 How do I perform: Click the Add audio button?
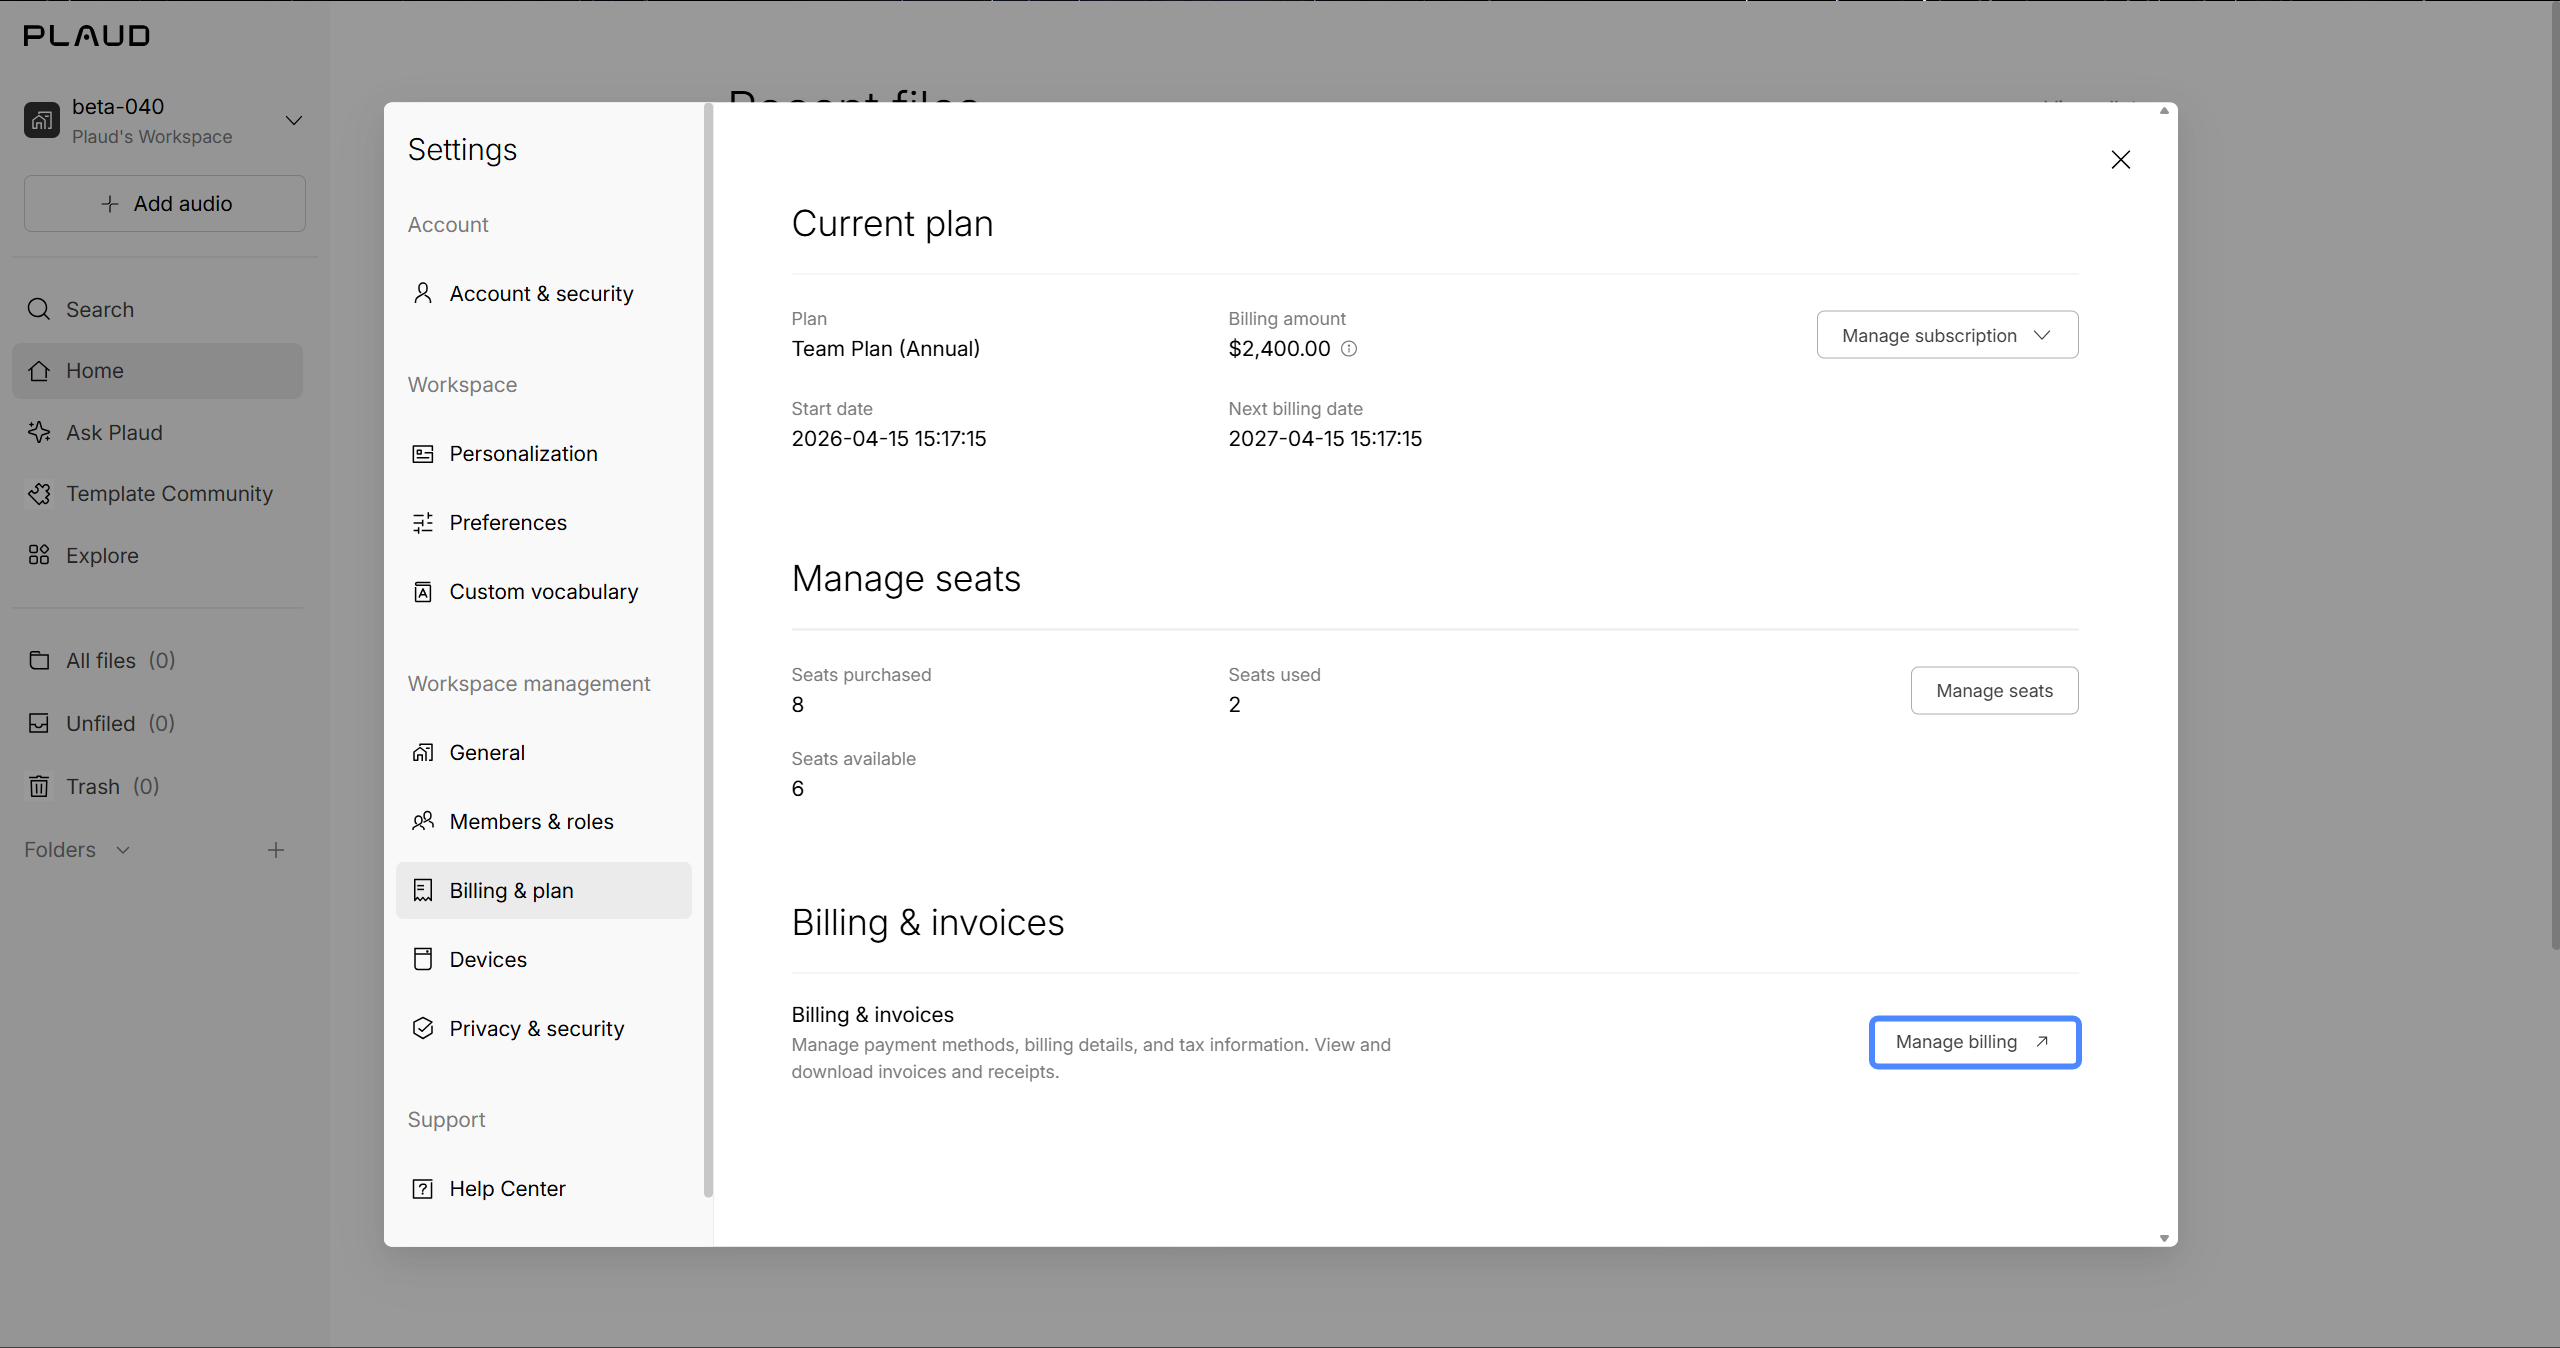(x=165, y=204)
